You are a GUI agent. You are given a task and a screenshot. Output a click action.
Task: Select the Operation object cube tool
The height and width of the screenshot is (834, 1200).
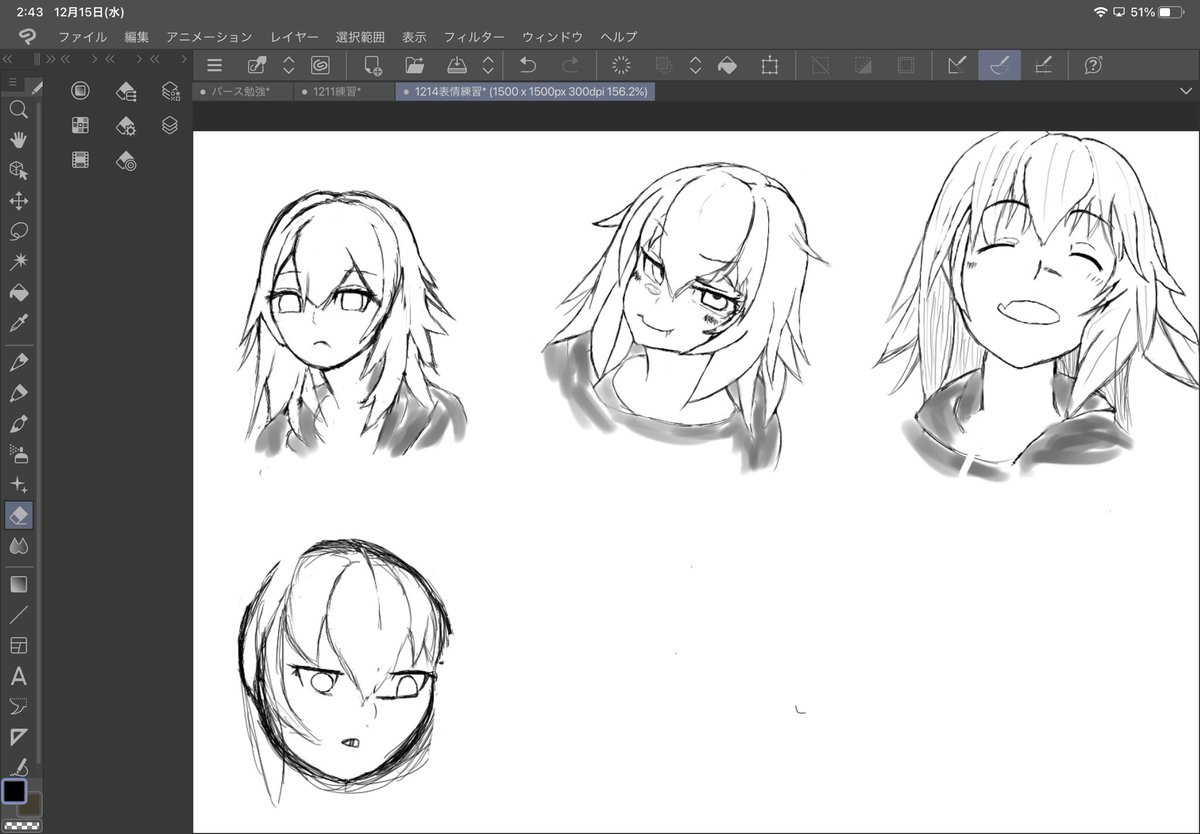click(18, 170)
